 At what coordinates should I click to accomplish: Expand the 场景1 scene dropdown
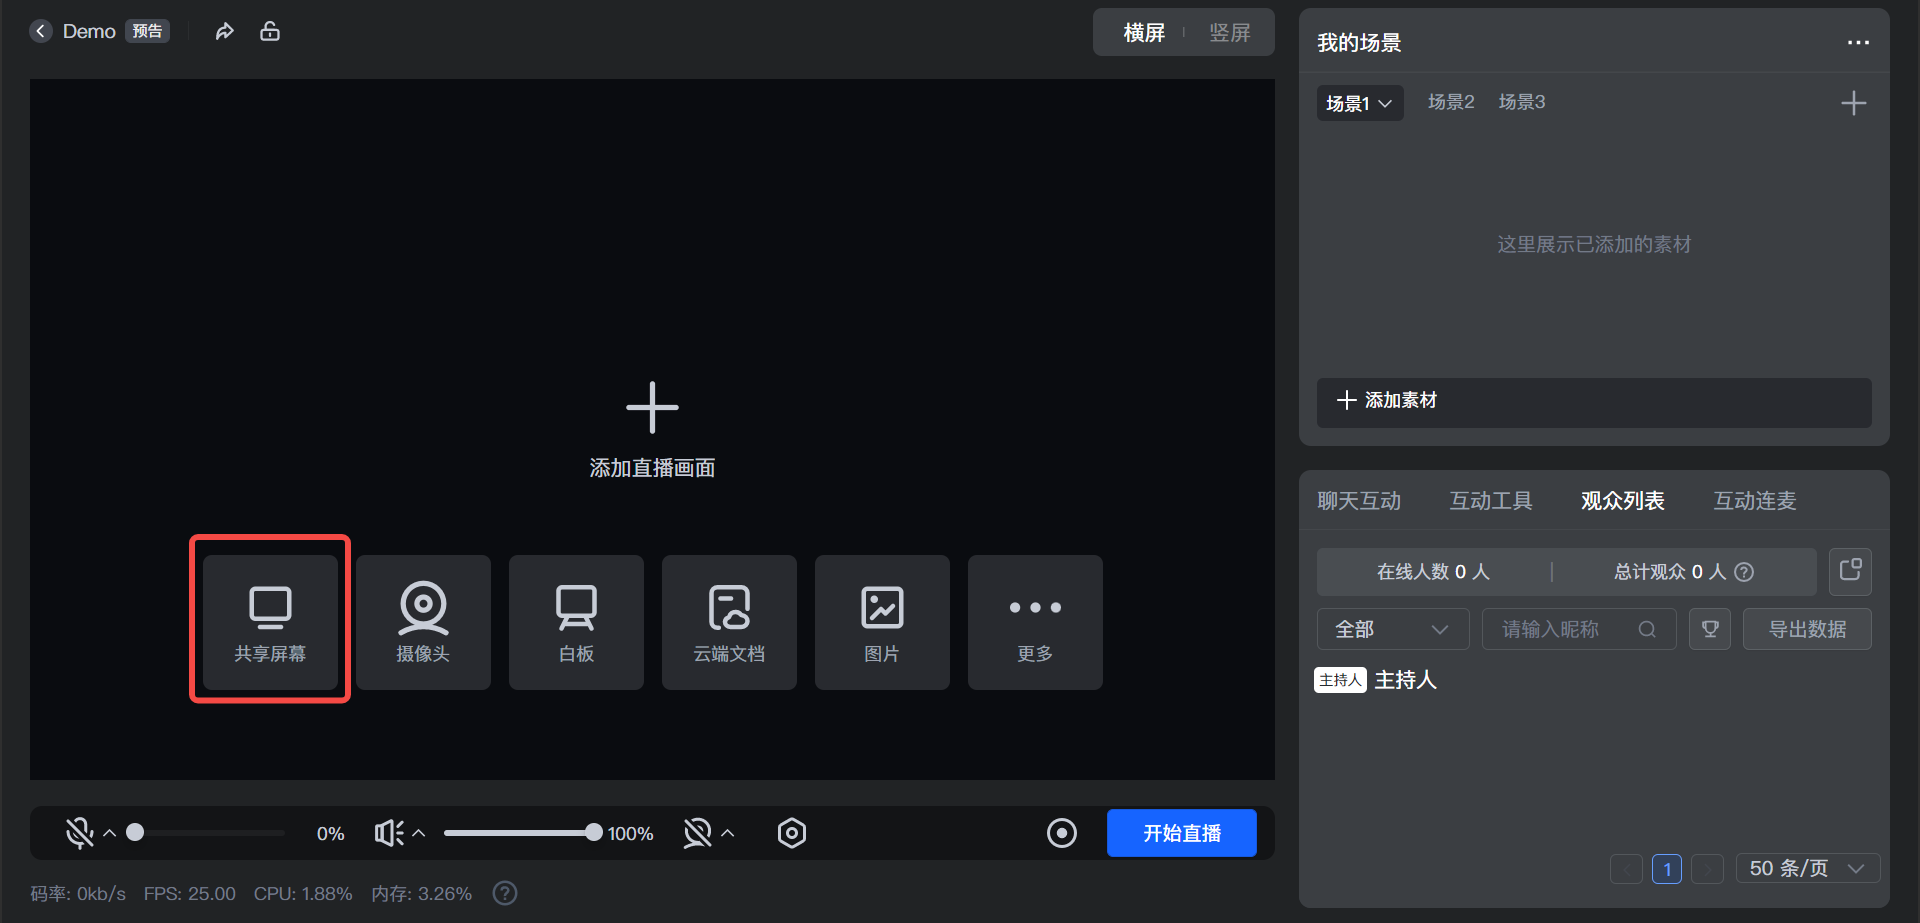(x=1359, y=103)
